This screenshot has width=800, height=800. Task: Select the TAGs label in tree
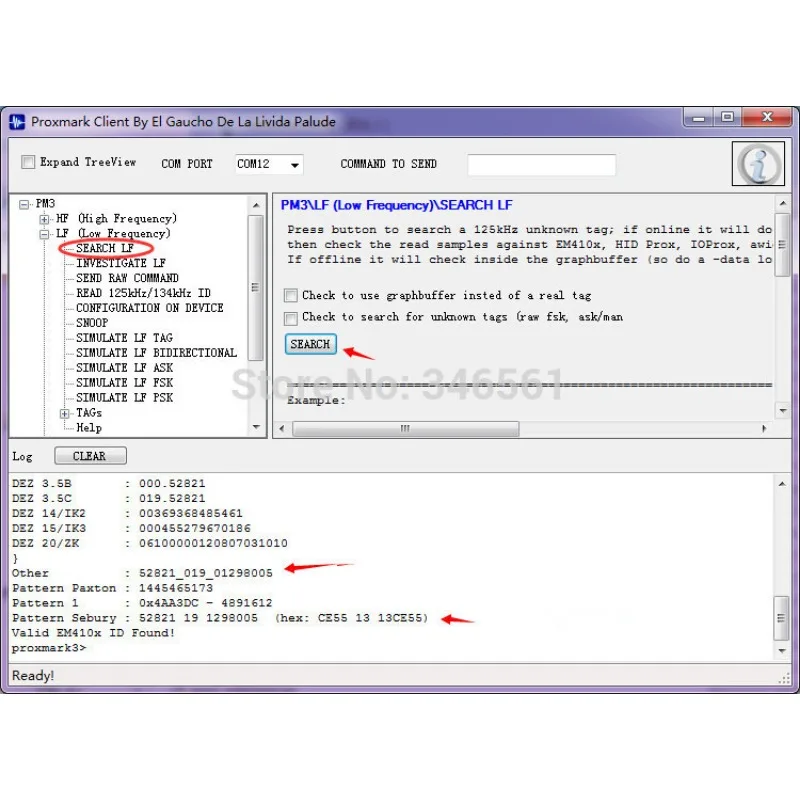click(89, 413)
